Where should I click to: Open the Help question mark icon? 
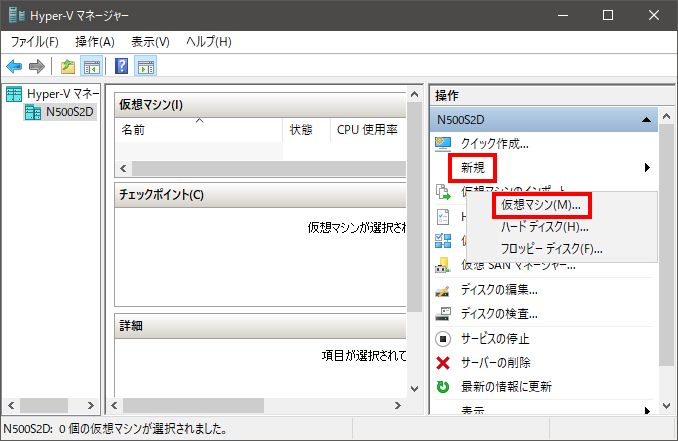point(122,67)
